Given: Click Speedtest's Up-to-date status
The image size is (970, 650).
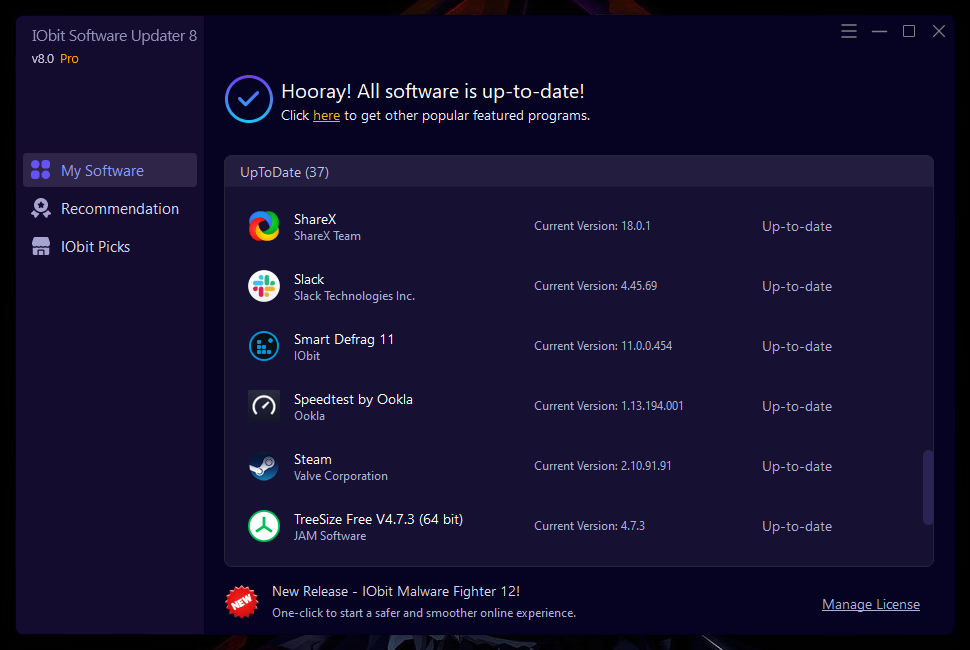Looking at the screenshot, I should pyautogui.click(x=797, y=406).
